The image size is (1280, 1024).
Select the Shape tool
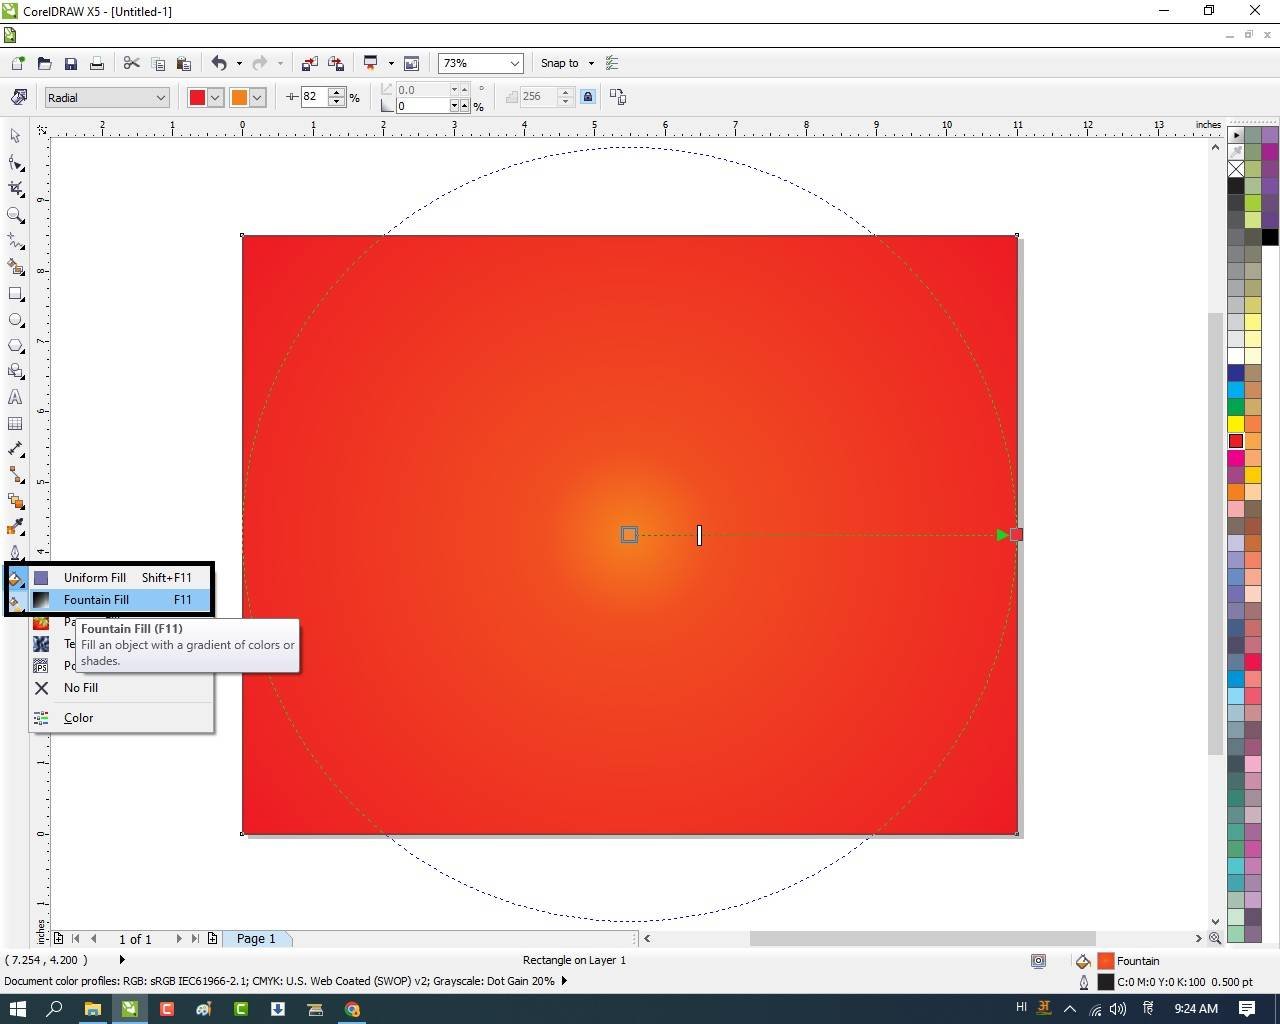tap(15, 162)
